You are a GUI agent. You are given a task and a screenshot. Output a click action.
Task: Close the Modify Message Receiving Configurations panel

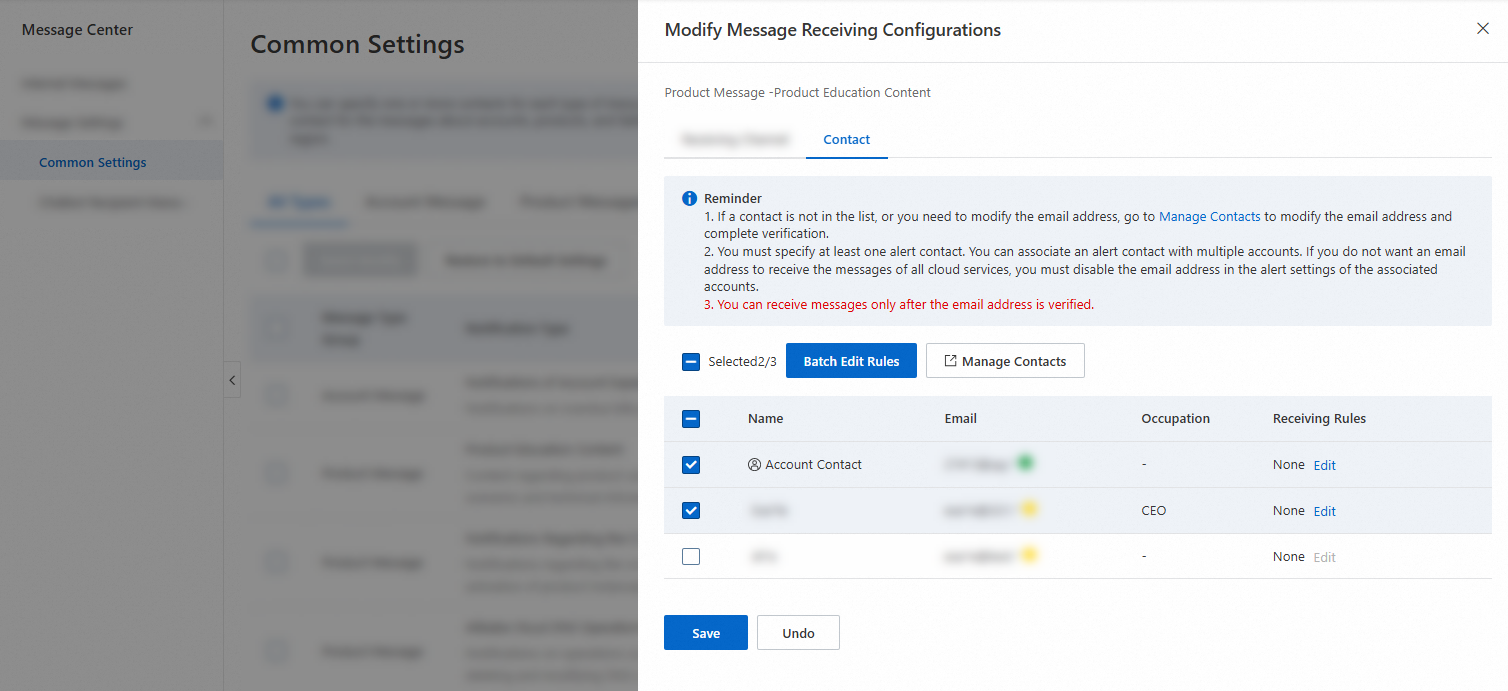point(1483,29)
